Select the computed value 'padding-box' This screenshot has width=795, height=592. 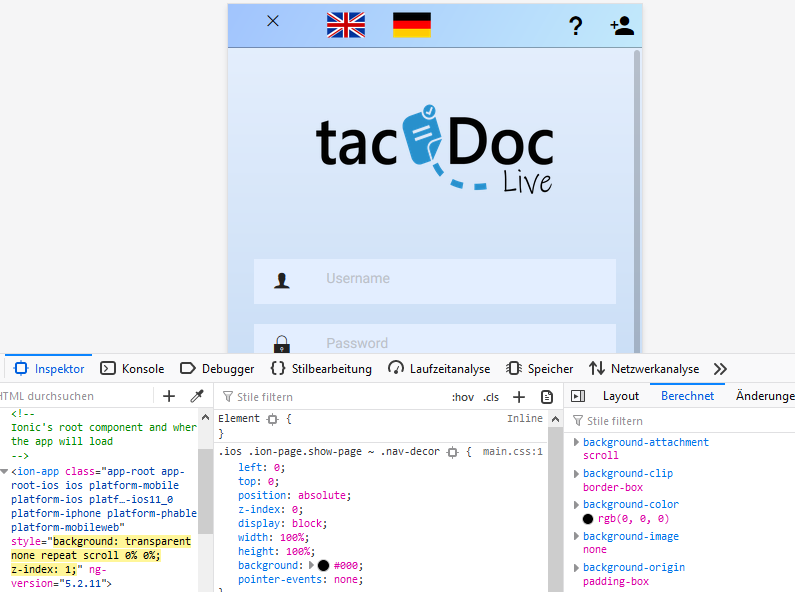[x=616, y=581]
